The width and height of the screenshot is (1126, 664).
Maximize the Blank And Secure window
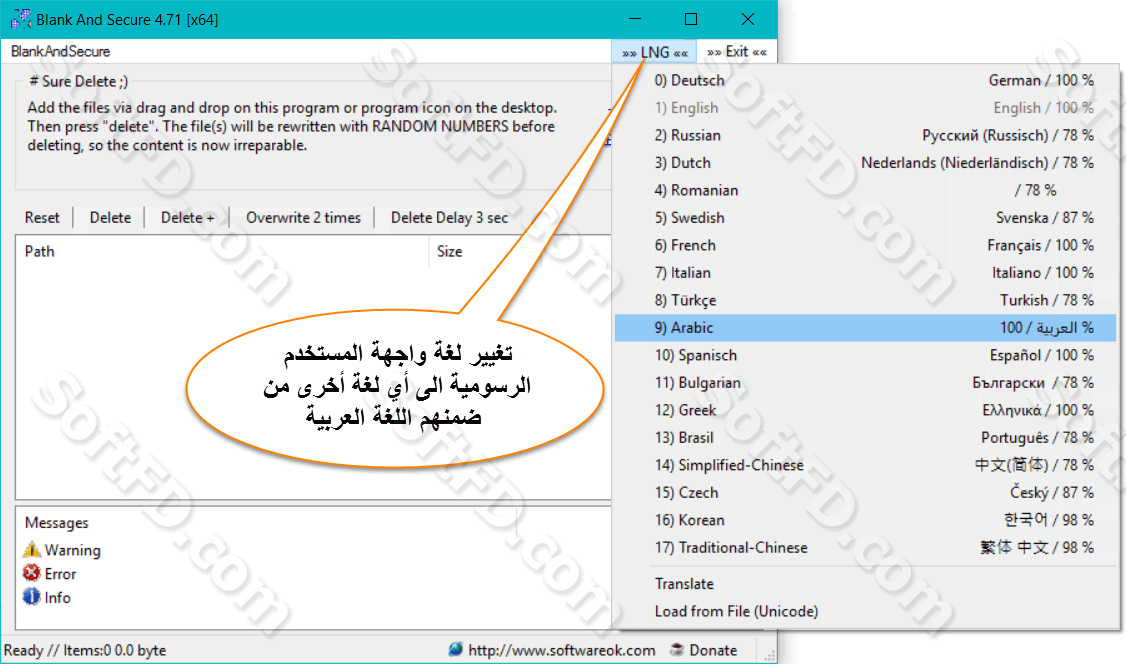coord(691,19)
